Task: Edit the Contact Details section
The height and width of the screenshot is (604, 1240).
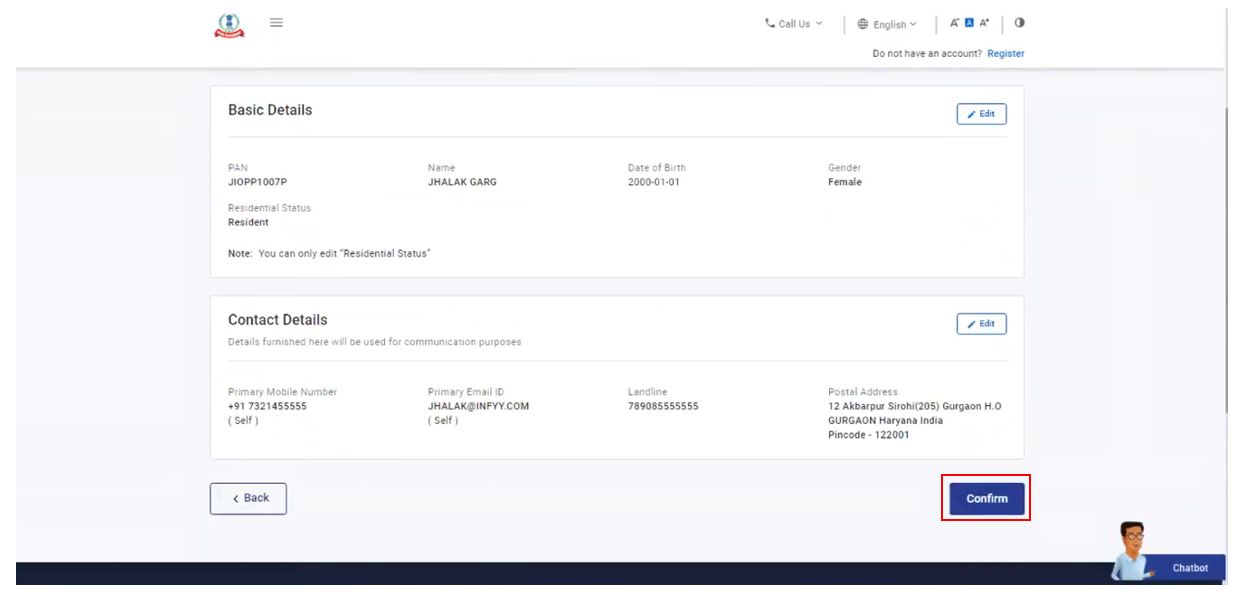Action: pyautogui.click(x=981, y=324)
